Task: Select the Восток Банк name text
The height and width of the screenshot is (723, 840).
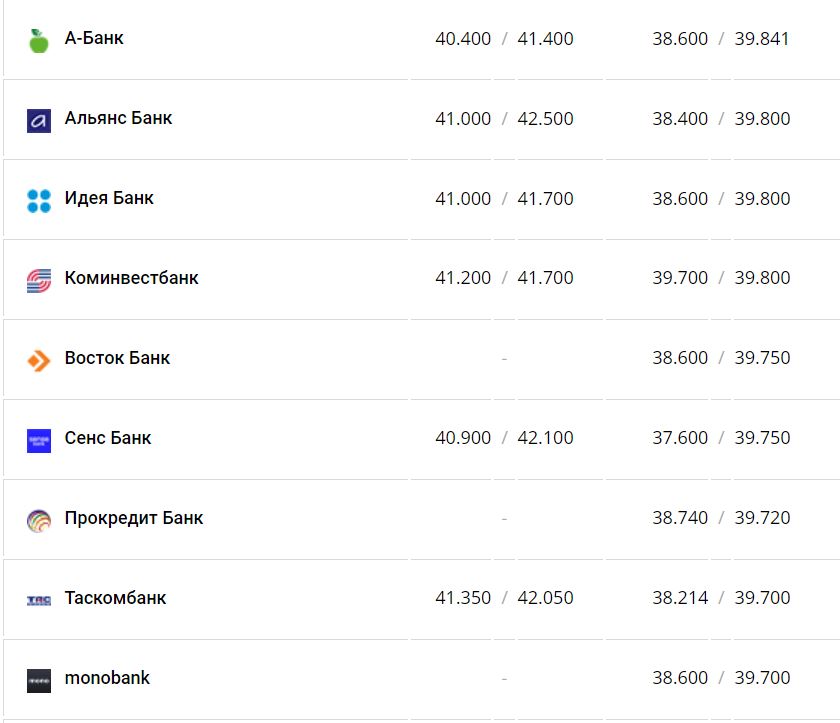Action: click(117, 358)
